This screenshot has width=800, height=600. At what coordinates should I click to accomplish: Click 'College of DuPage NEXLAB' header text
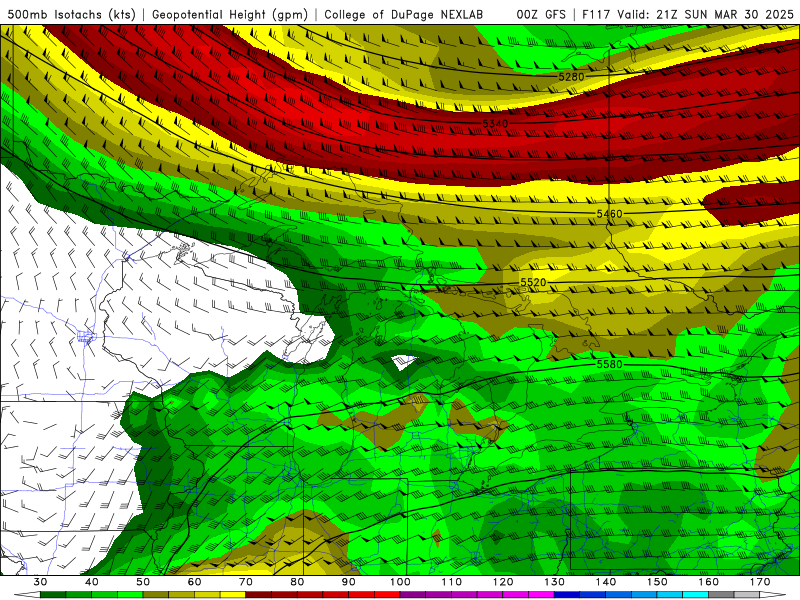point(403,15)
